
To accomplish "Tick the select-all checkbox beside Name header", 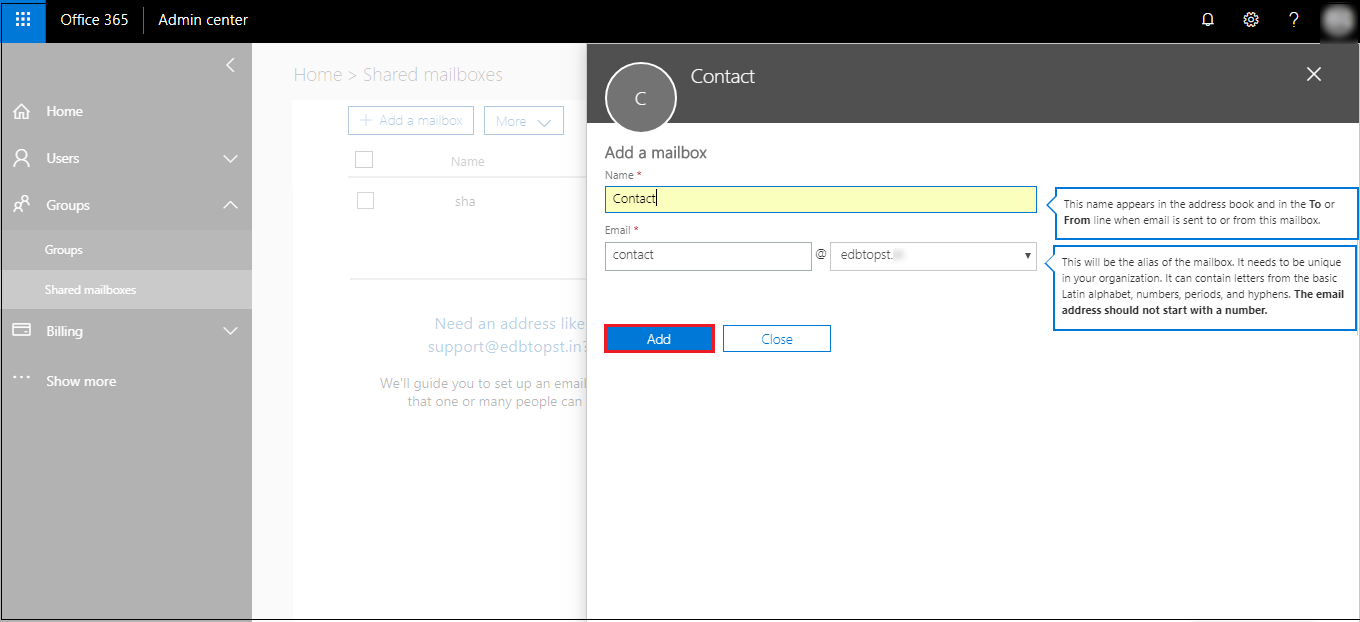I will pos(364,160).
